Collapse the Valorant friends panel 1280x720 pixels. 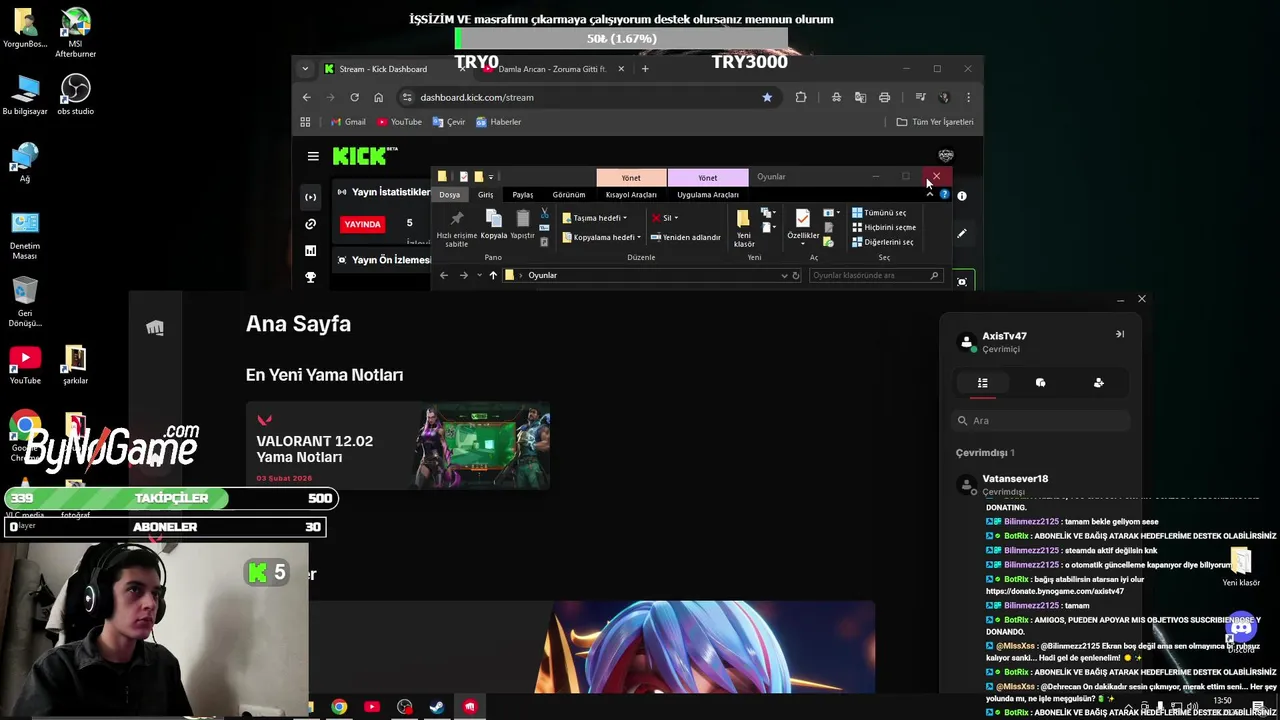point(1120,334)
